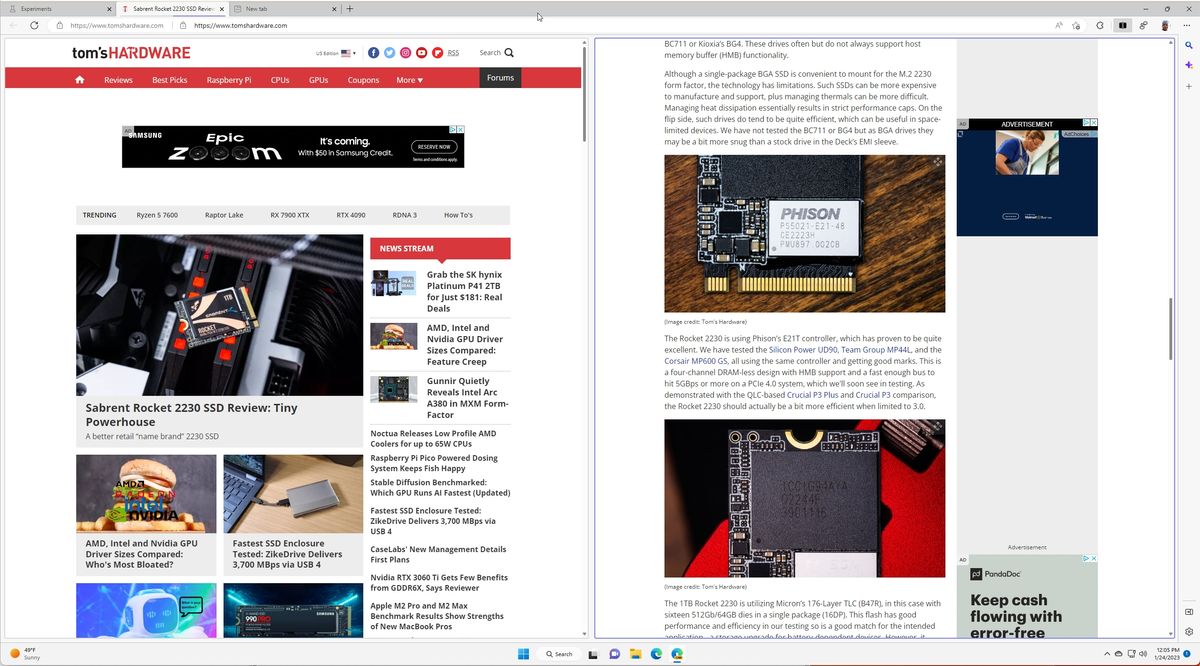Select the Home icon in the red navigation bar

pos(80,78)
